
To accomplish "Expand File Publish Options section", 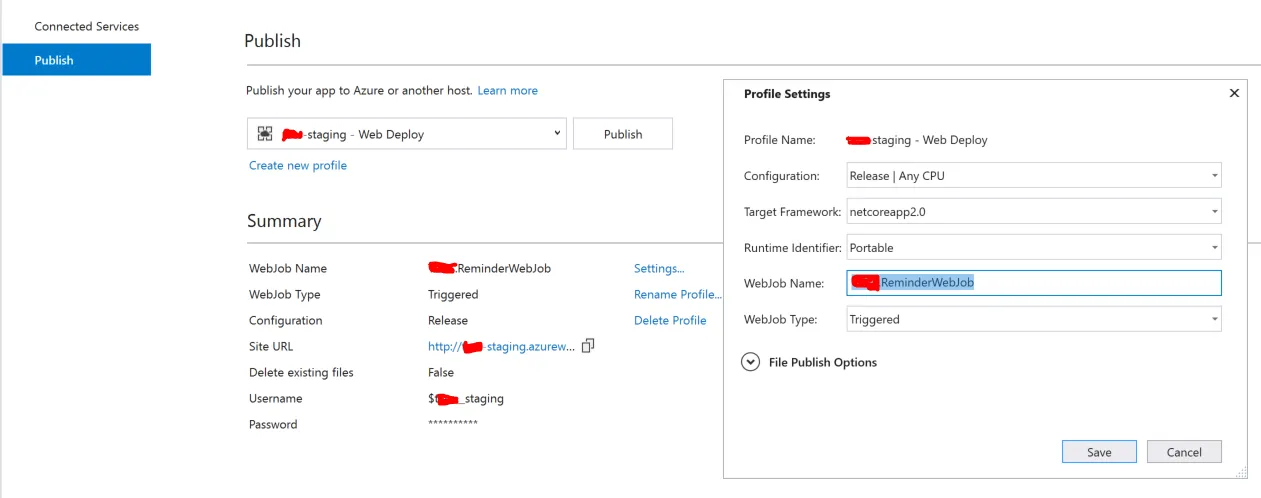I will (x=751, y=362).
